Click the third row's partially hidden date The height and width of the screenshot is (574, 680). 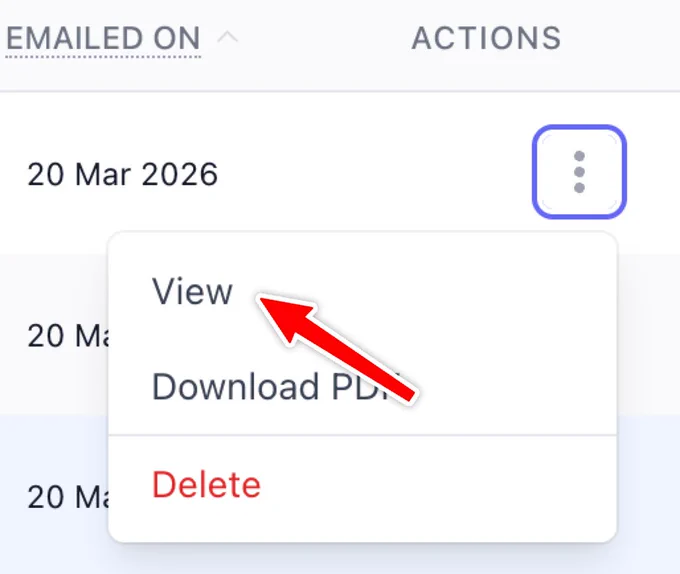coord(68,497)
